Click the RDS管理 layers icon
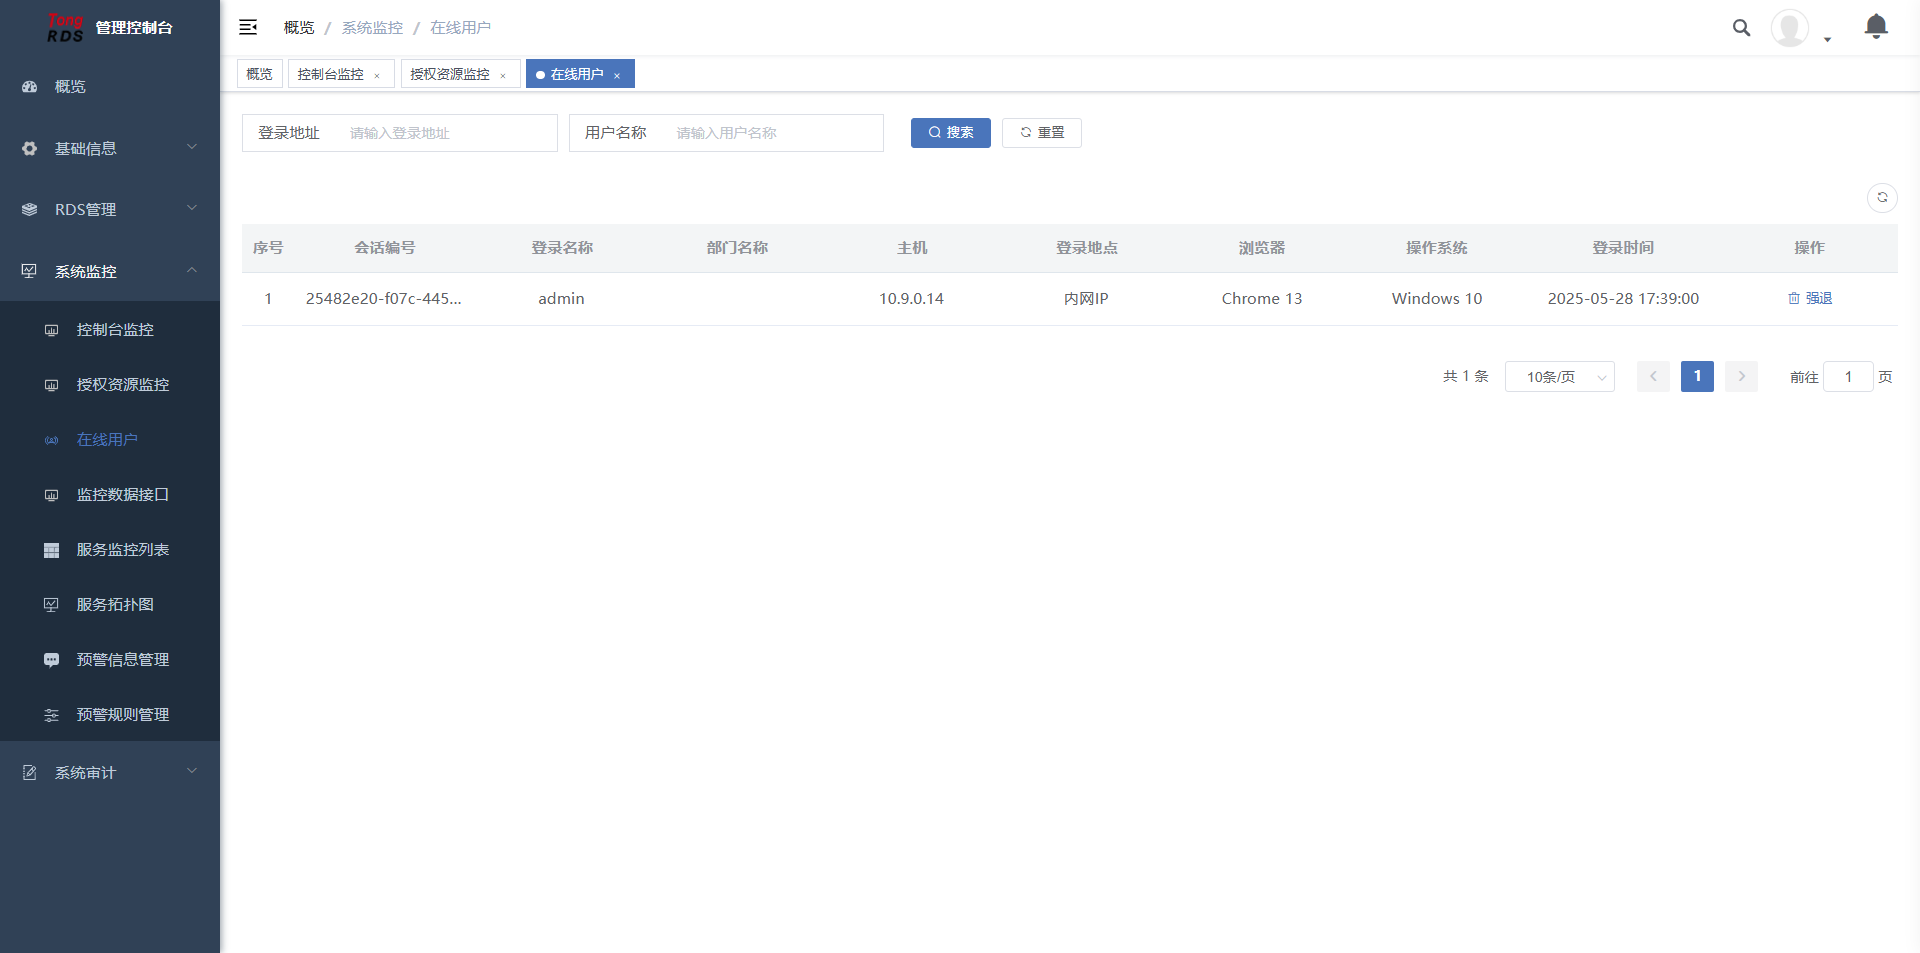 pos(30,210)
